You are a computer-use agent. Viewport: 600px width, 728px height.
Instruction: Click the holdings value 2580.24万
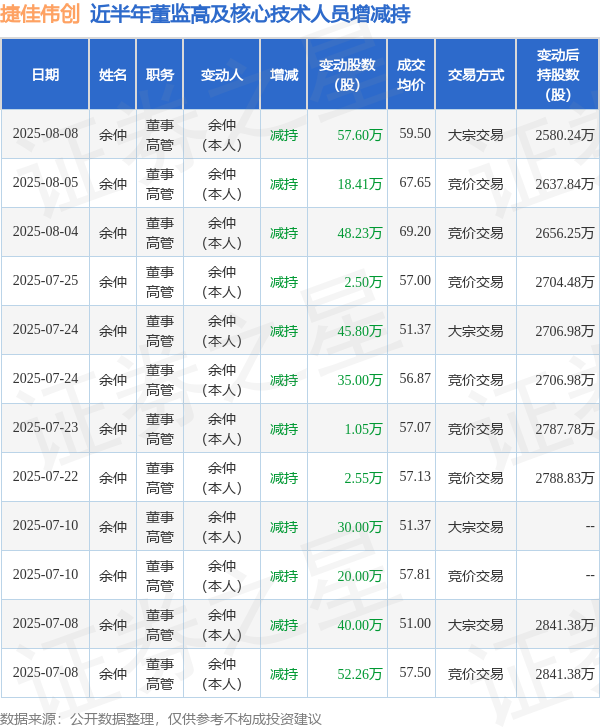(565, 135)
